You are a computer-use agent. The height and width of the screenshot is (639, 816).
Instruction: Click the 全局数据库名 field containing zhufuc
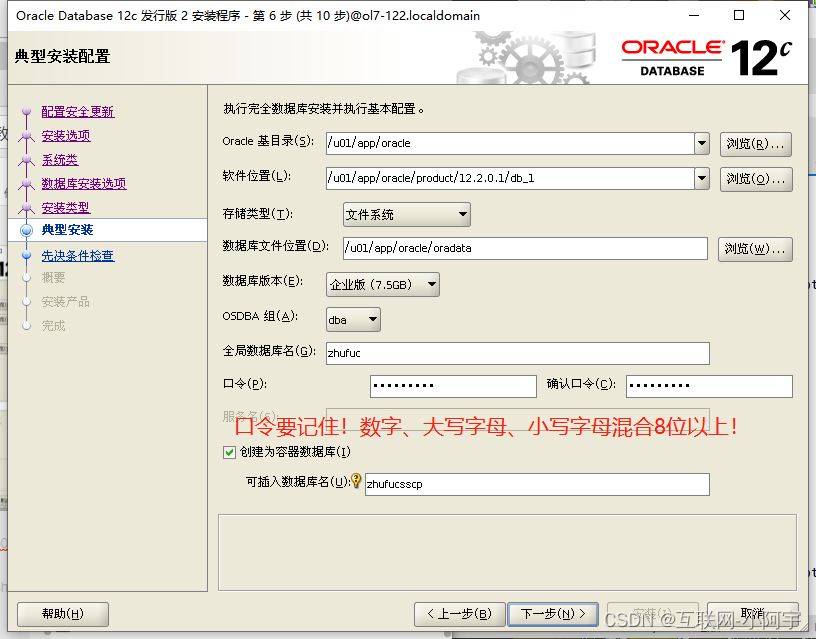pyautogui.click(x=518, y=353)
